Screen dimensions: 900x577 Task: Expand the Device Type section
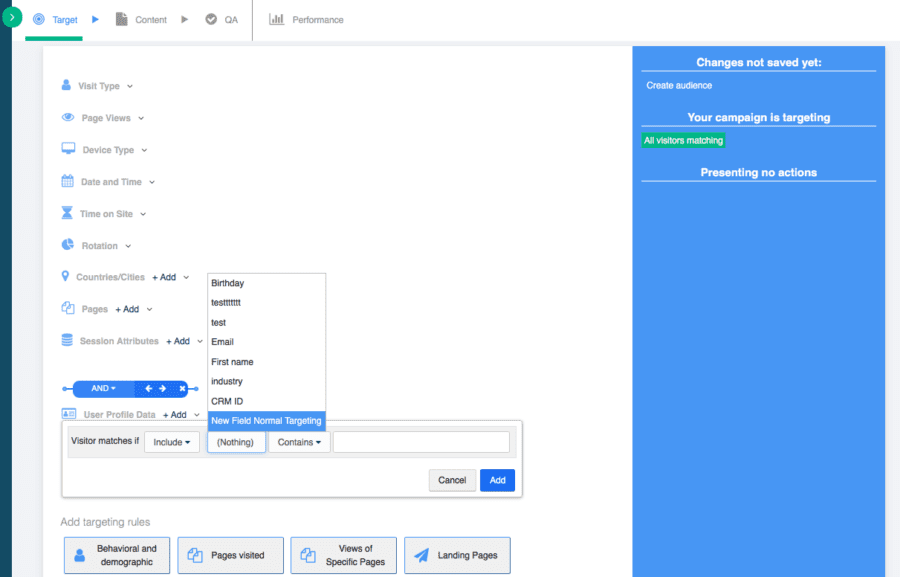click(114, 150)
